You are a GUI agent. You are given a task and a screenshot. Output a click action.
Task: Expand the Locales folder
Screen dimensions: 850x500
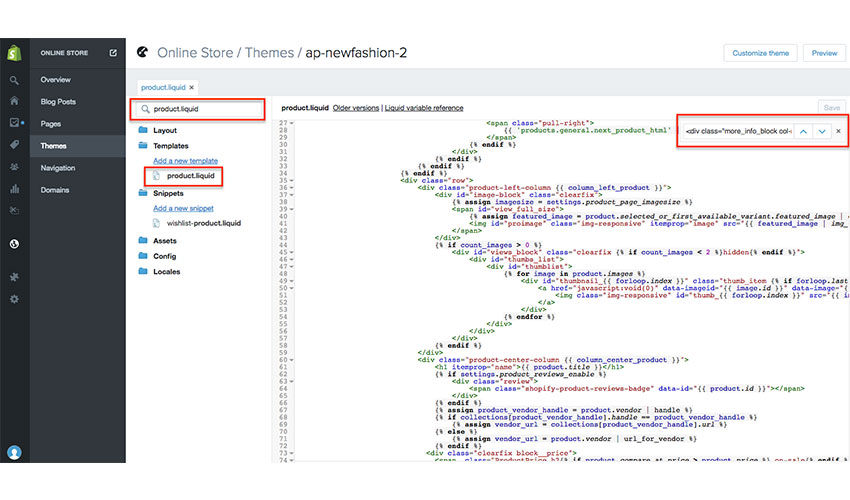pos(167,271)
